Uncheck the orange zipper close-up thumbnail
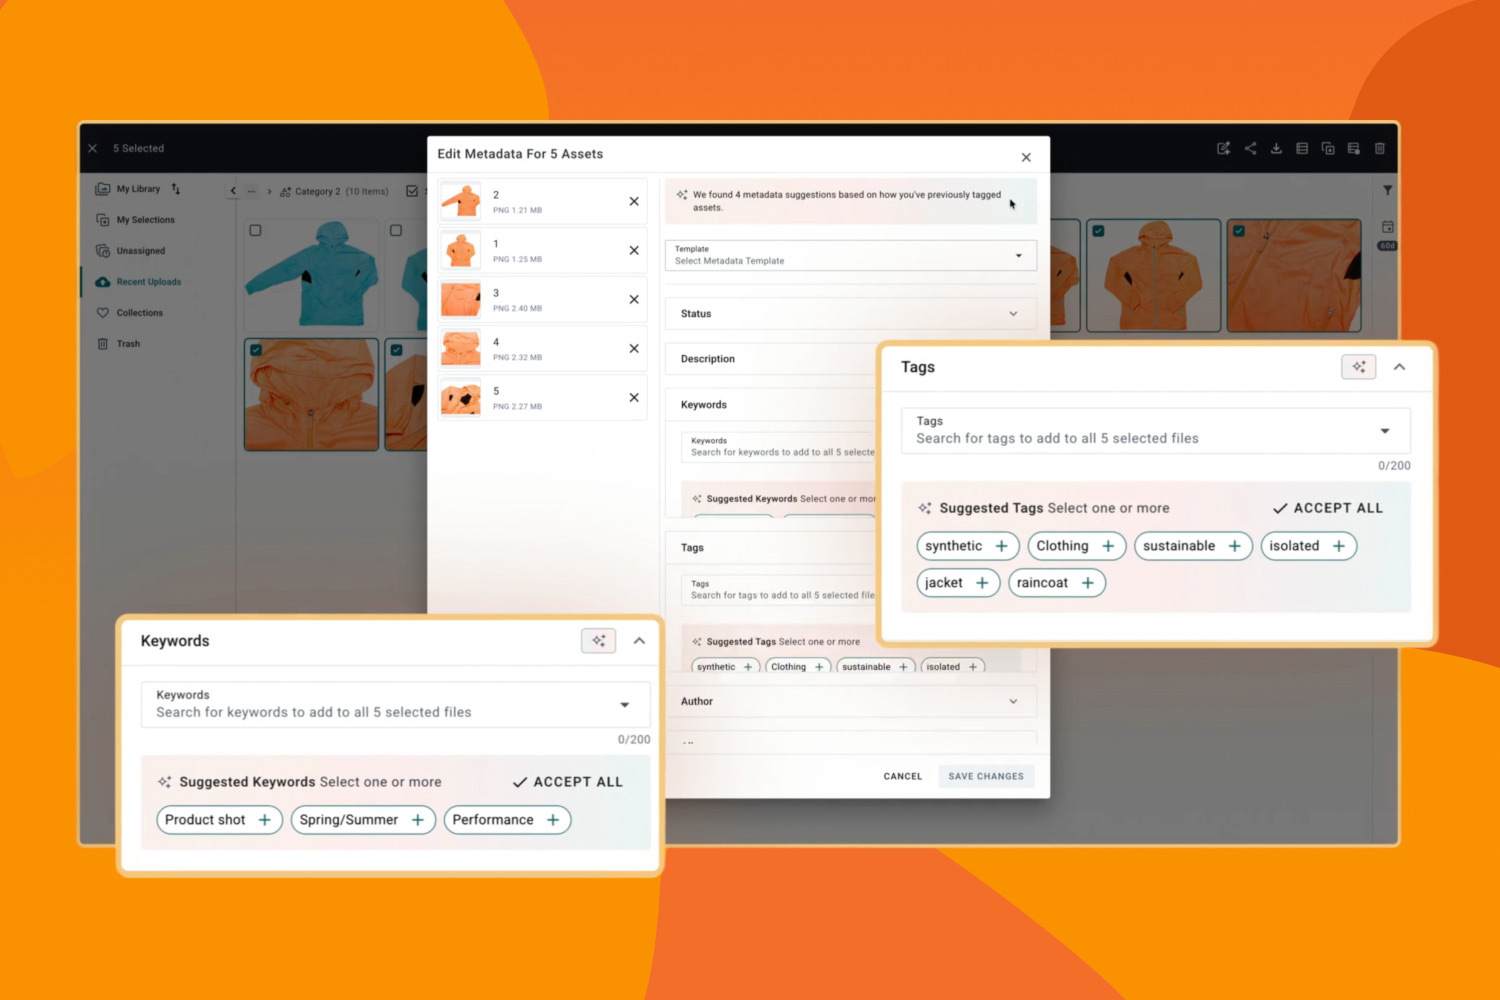This screenshot has height=1000, width=1500. [1239, 231]
